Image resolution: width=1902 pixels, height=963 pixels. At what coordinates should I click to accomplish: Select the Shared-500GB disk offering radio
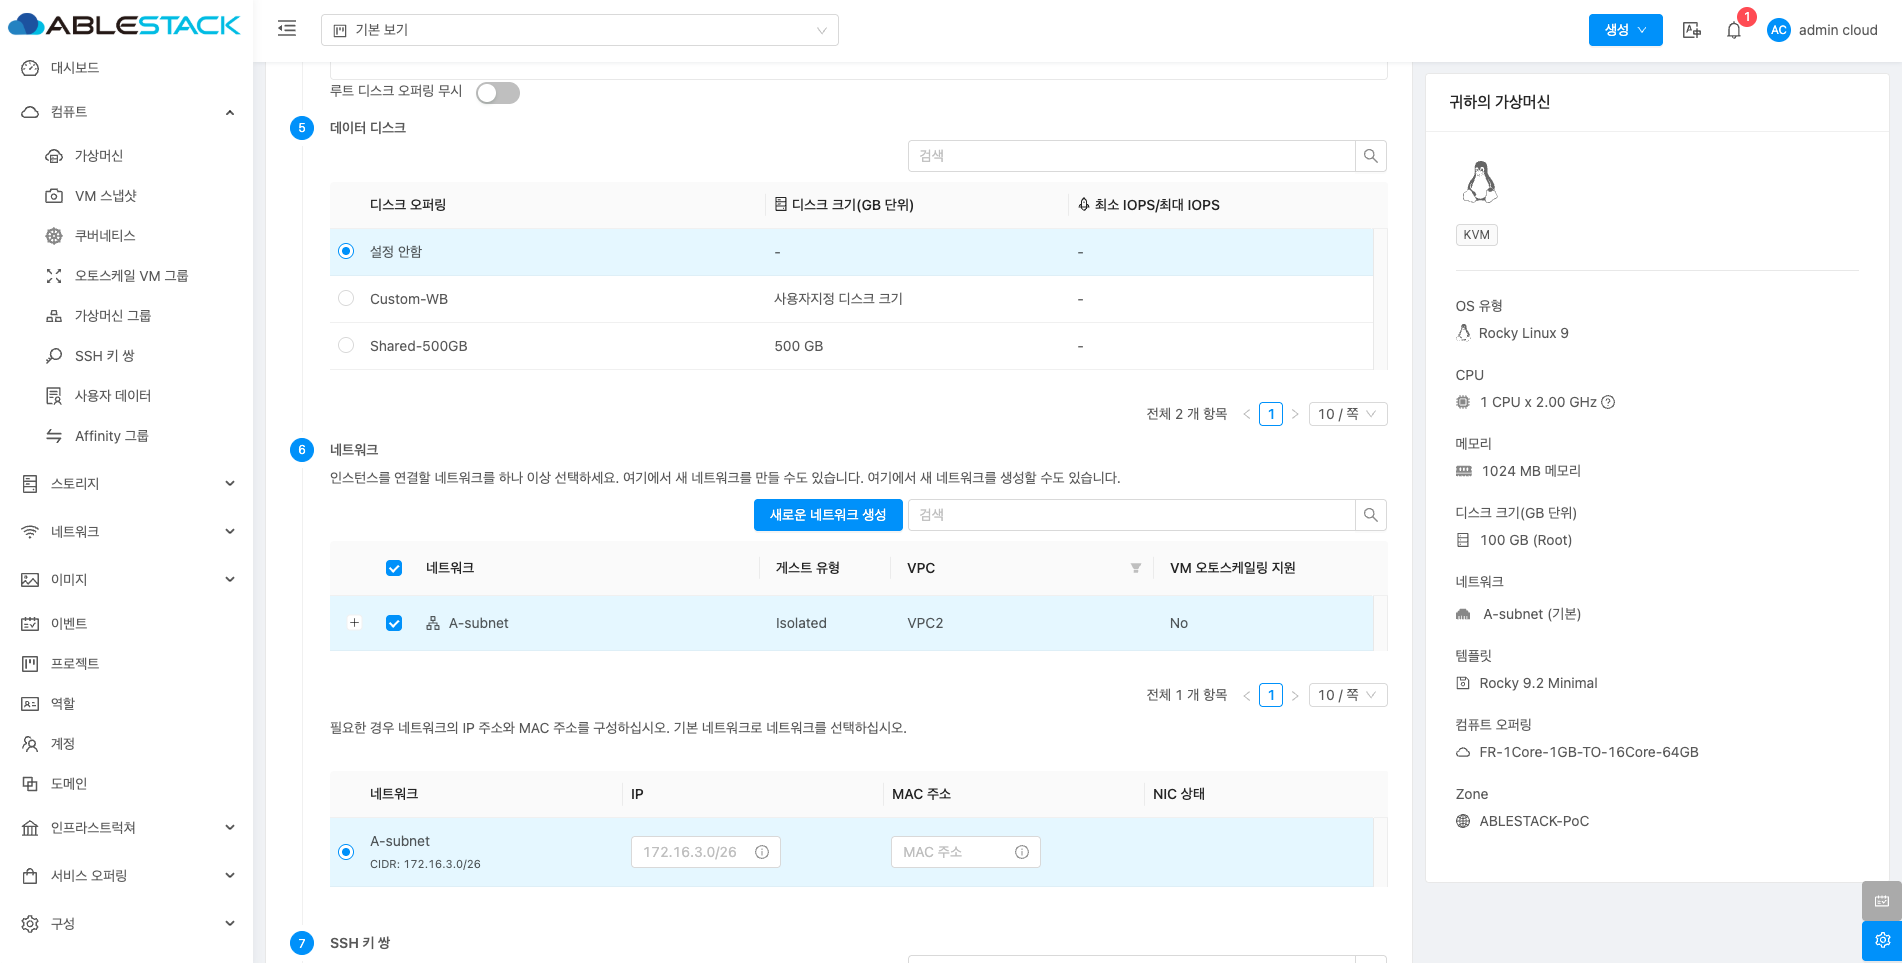[346, 346]
